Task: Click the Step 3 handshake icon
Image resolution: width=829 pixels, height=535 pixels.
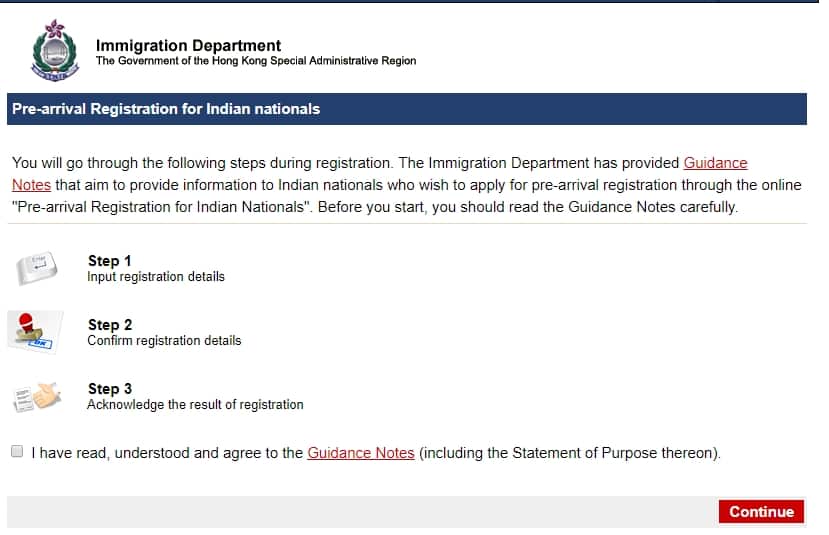Action: 38,396
